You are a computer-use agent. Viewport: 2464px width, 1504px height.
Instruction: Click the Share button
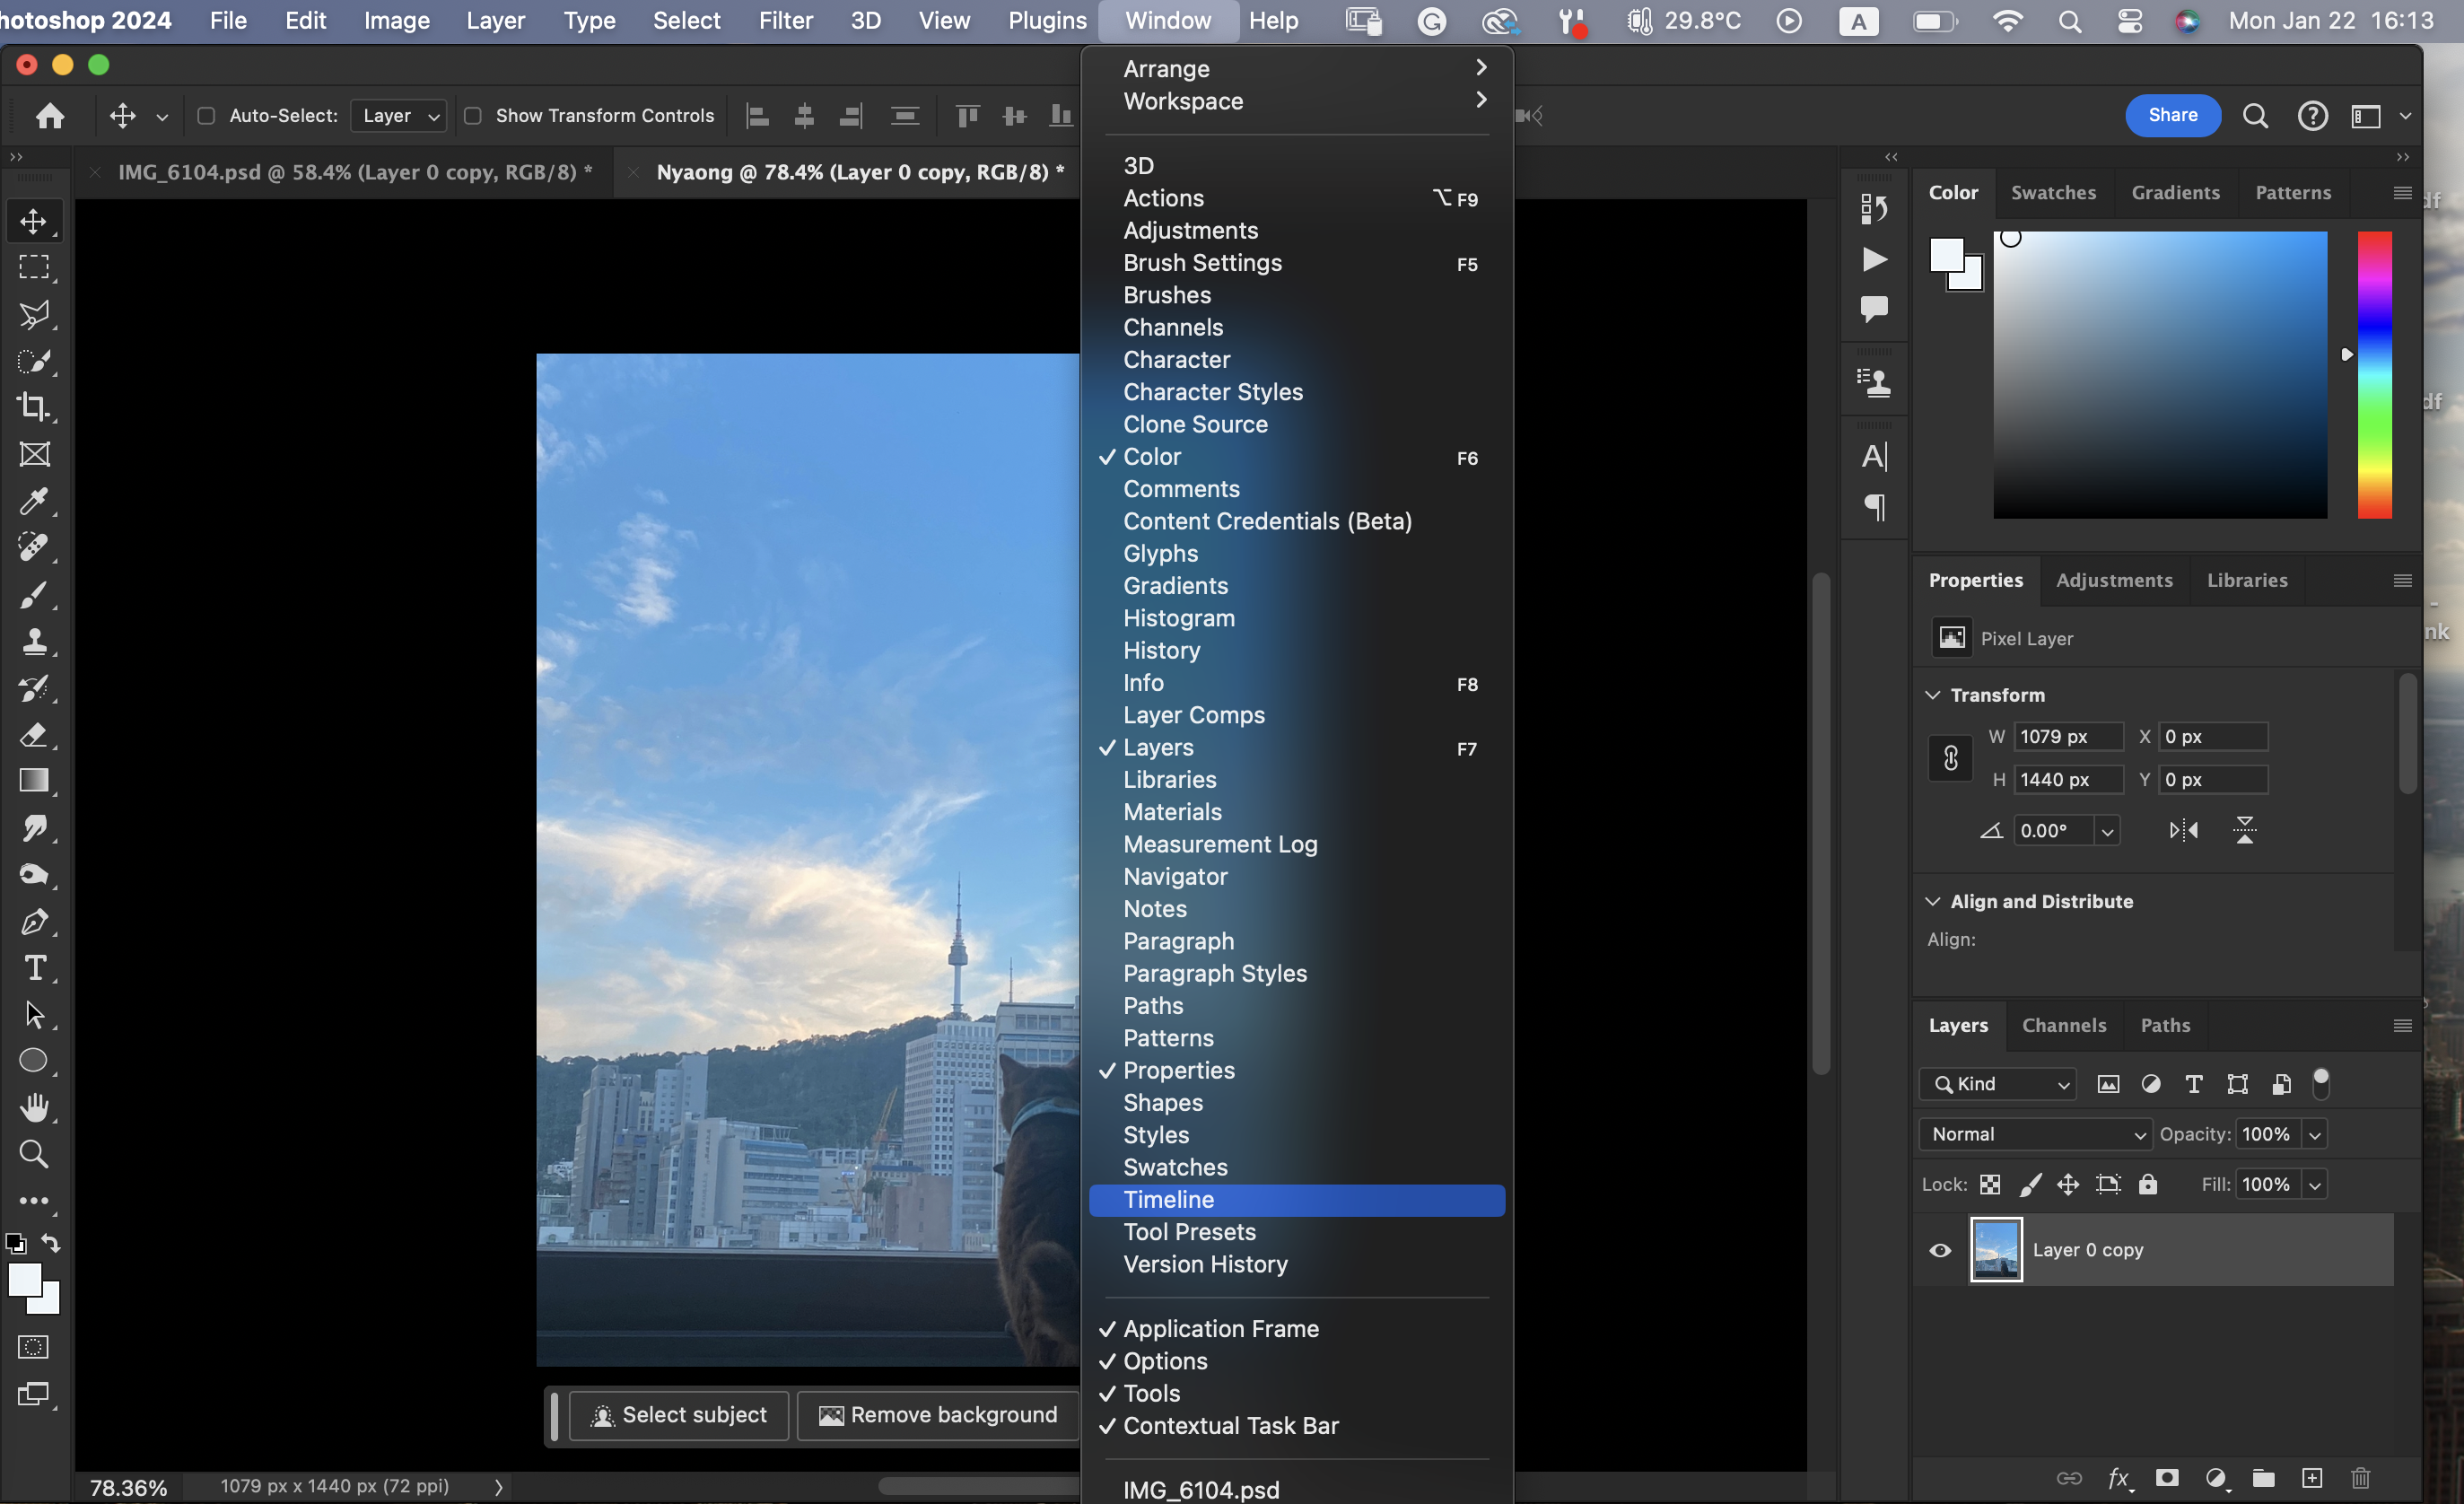[x=2172, y=116]
